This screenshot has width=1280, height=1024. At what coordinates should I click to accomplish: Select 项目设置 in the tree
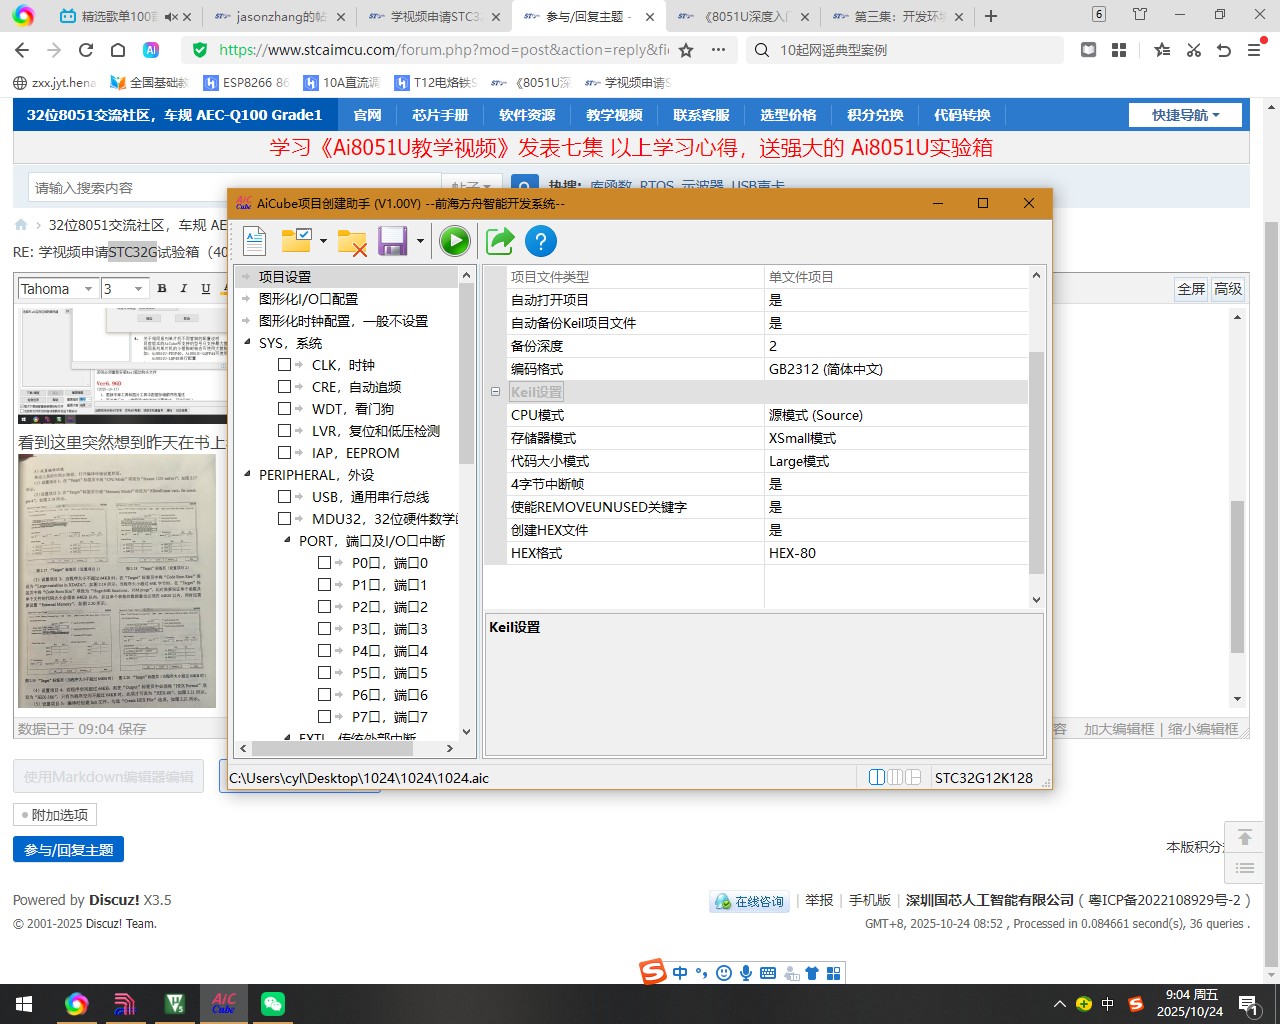coord(285,277)
